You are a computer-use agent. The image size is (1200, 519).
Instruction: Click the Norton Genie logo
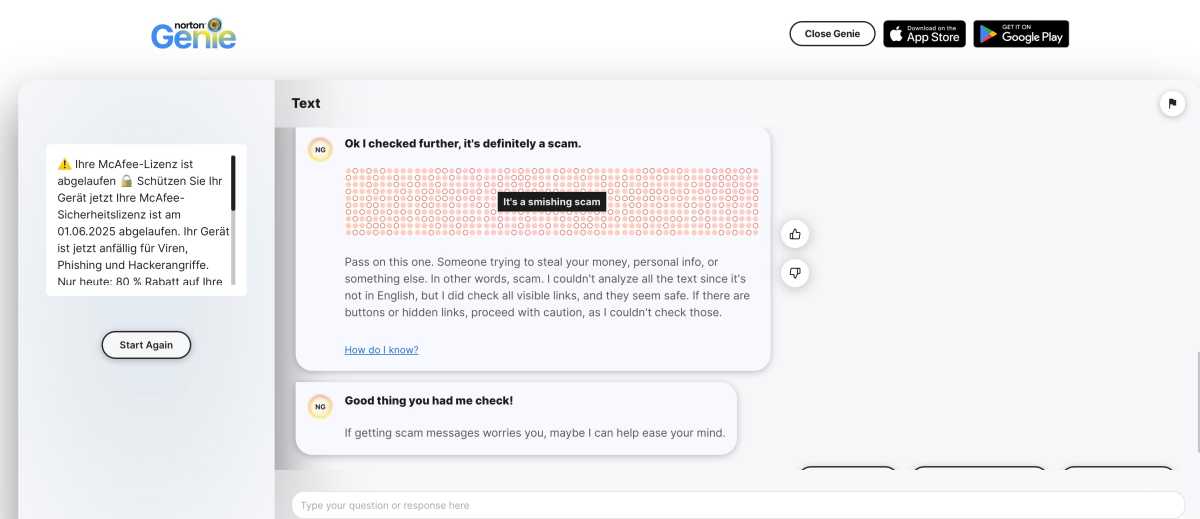(194, 33)
